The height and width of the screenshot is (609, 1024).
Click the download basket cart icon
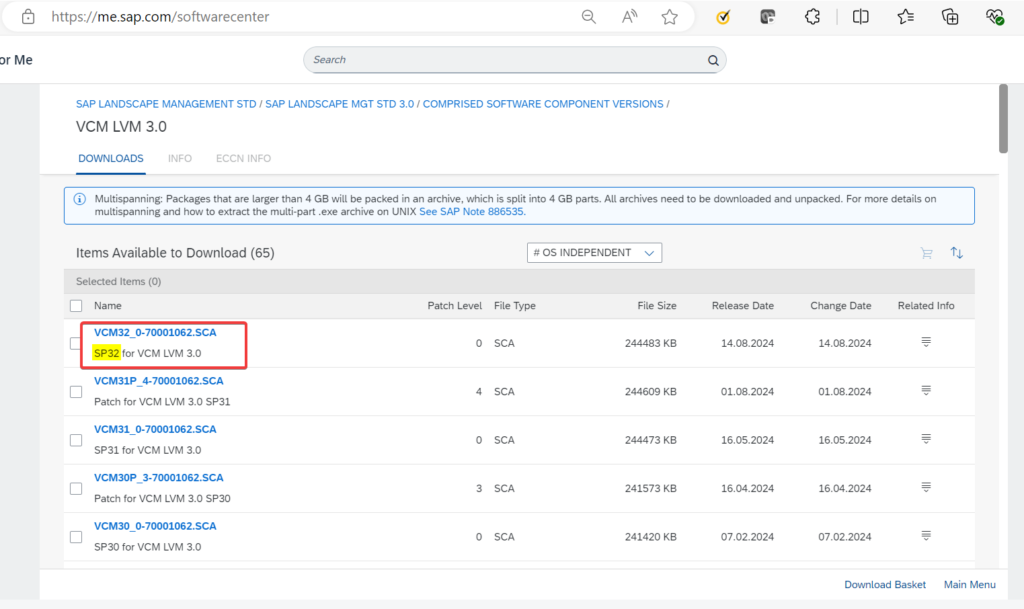pyautogui.click(x=926, y=253)
